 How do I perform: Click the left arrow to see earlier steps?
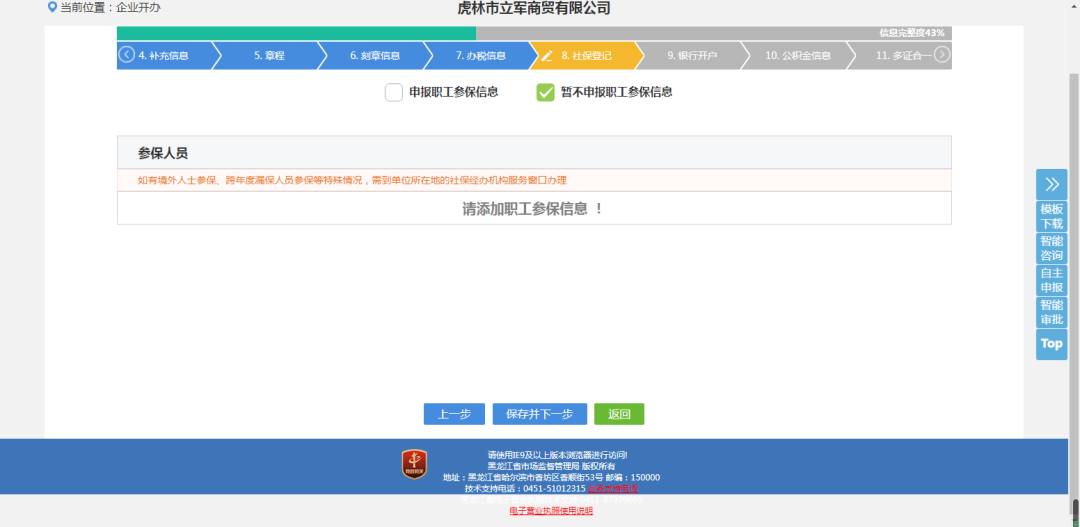(126, 55)
